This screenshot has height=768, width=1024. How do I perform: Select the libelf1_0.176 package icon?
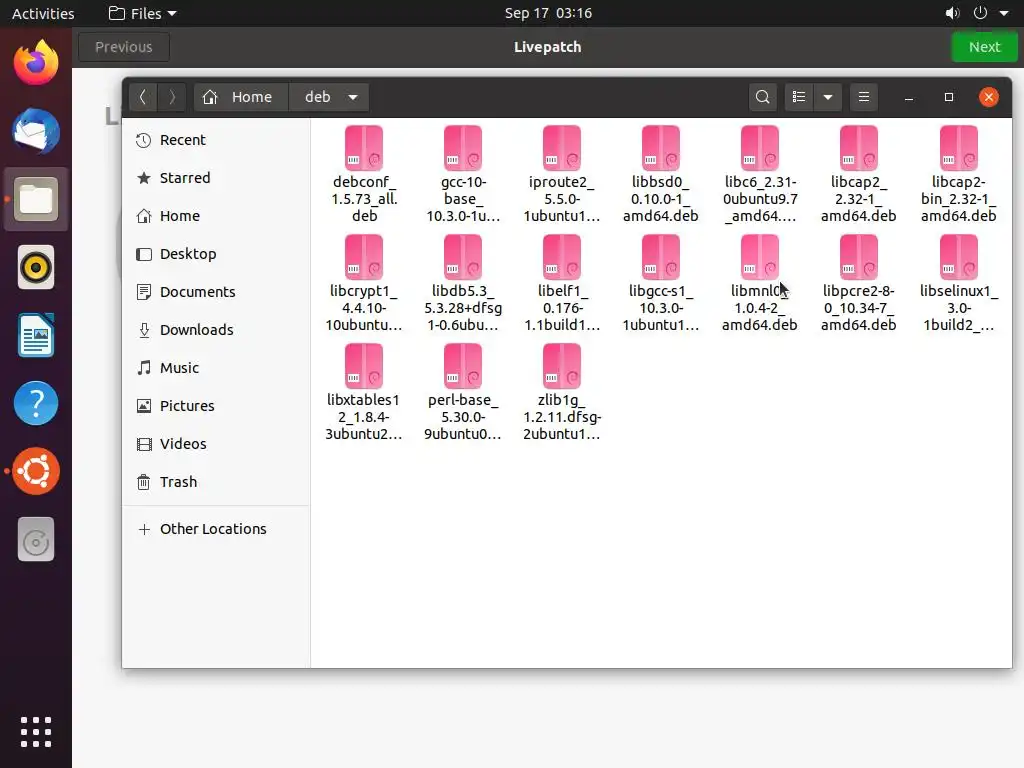click(562, 257)
